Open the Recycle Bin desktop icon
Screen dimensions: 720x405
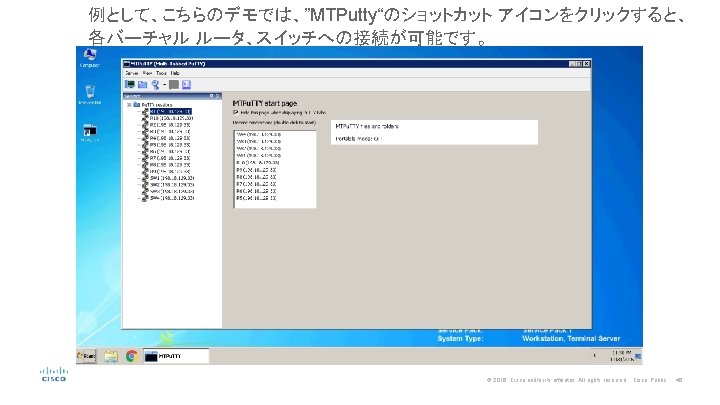pyautogui.click(x=90, y=95)
